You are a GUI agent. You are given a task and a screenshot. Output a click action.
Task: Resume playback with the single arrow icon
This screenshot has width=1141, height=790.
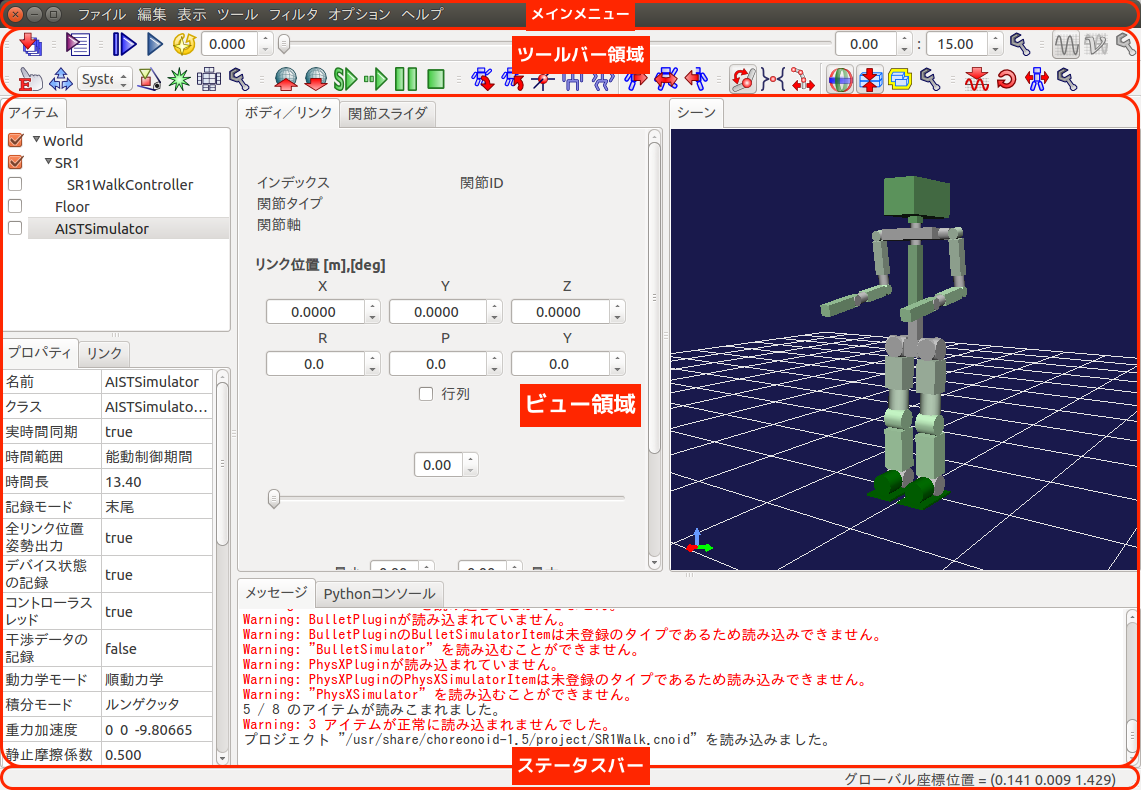tap(154, 44)
